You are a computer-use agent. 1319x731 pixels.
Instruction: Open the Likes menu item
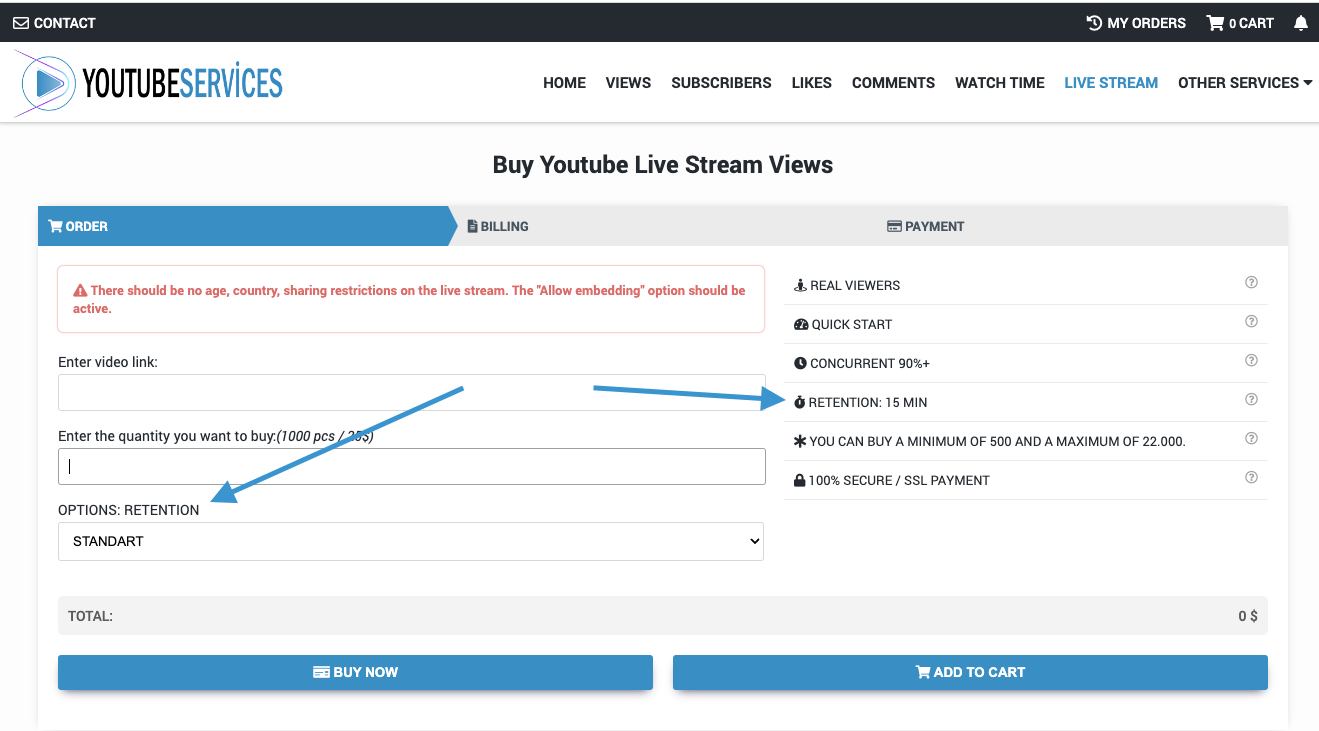click(x=811, y=83)
